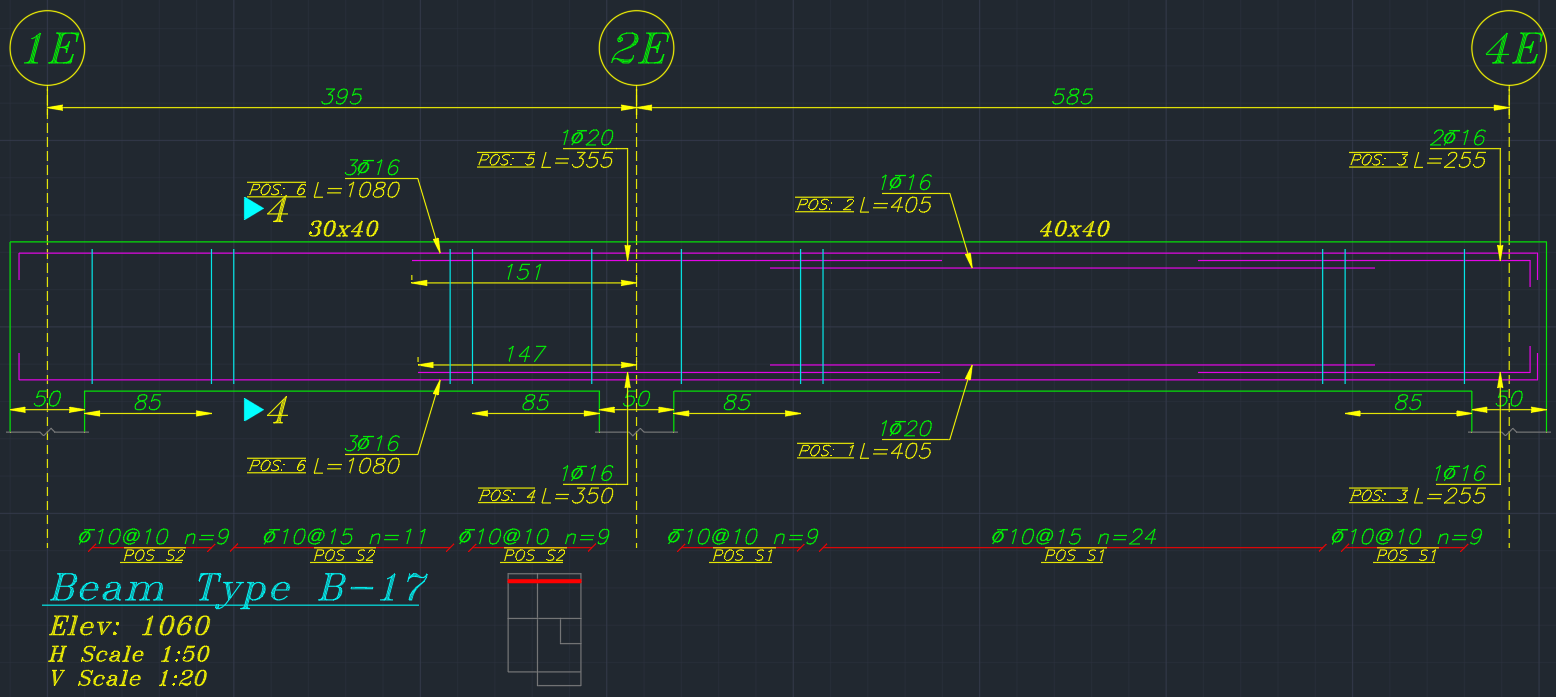This screenshot has width=1556, height=697.
Task: Click the V Scale 1:20 note
Action: pyautogui.click(x=130, y=679)
